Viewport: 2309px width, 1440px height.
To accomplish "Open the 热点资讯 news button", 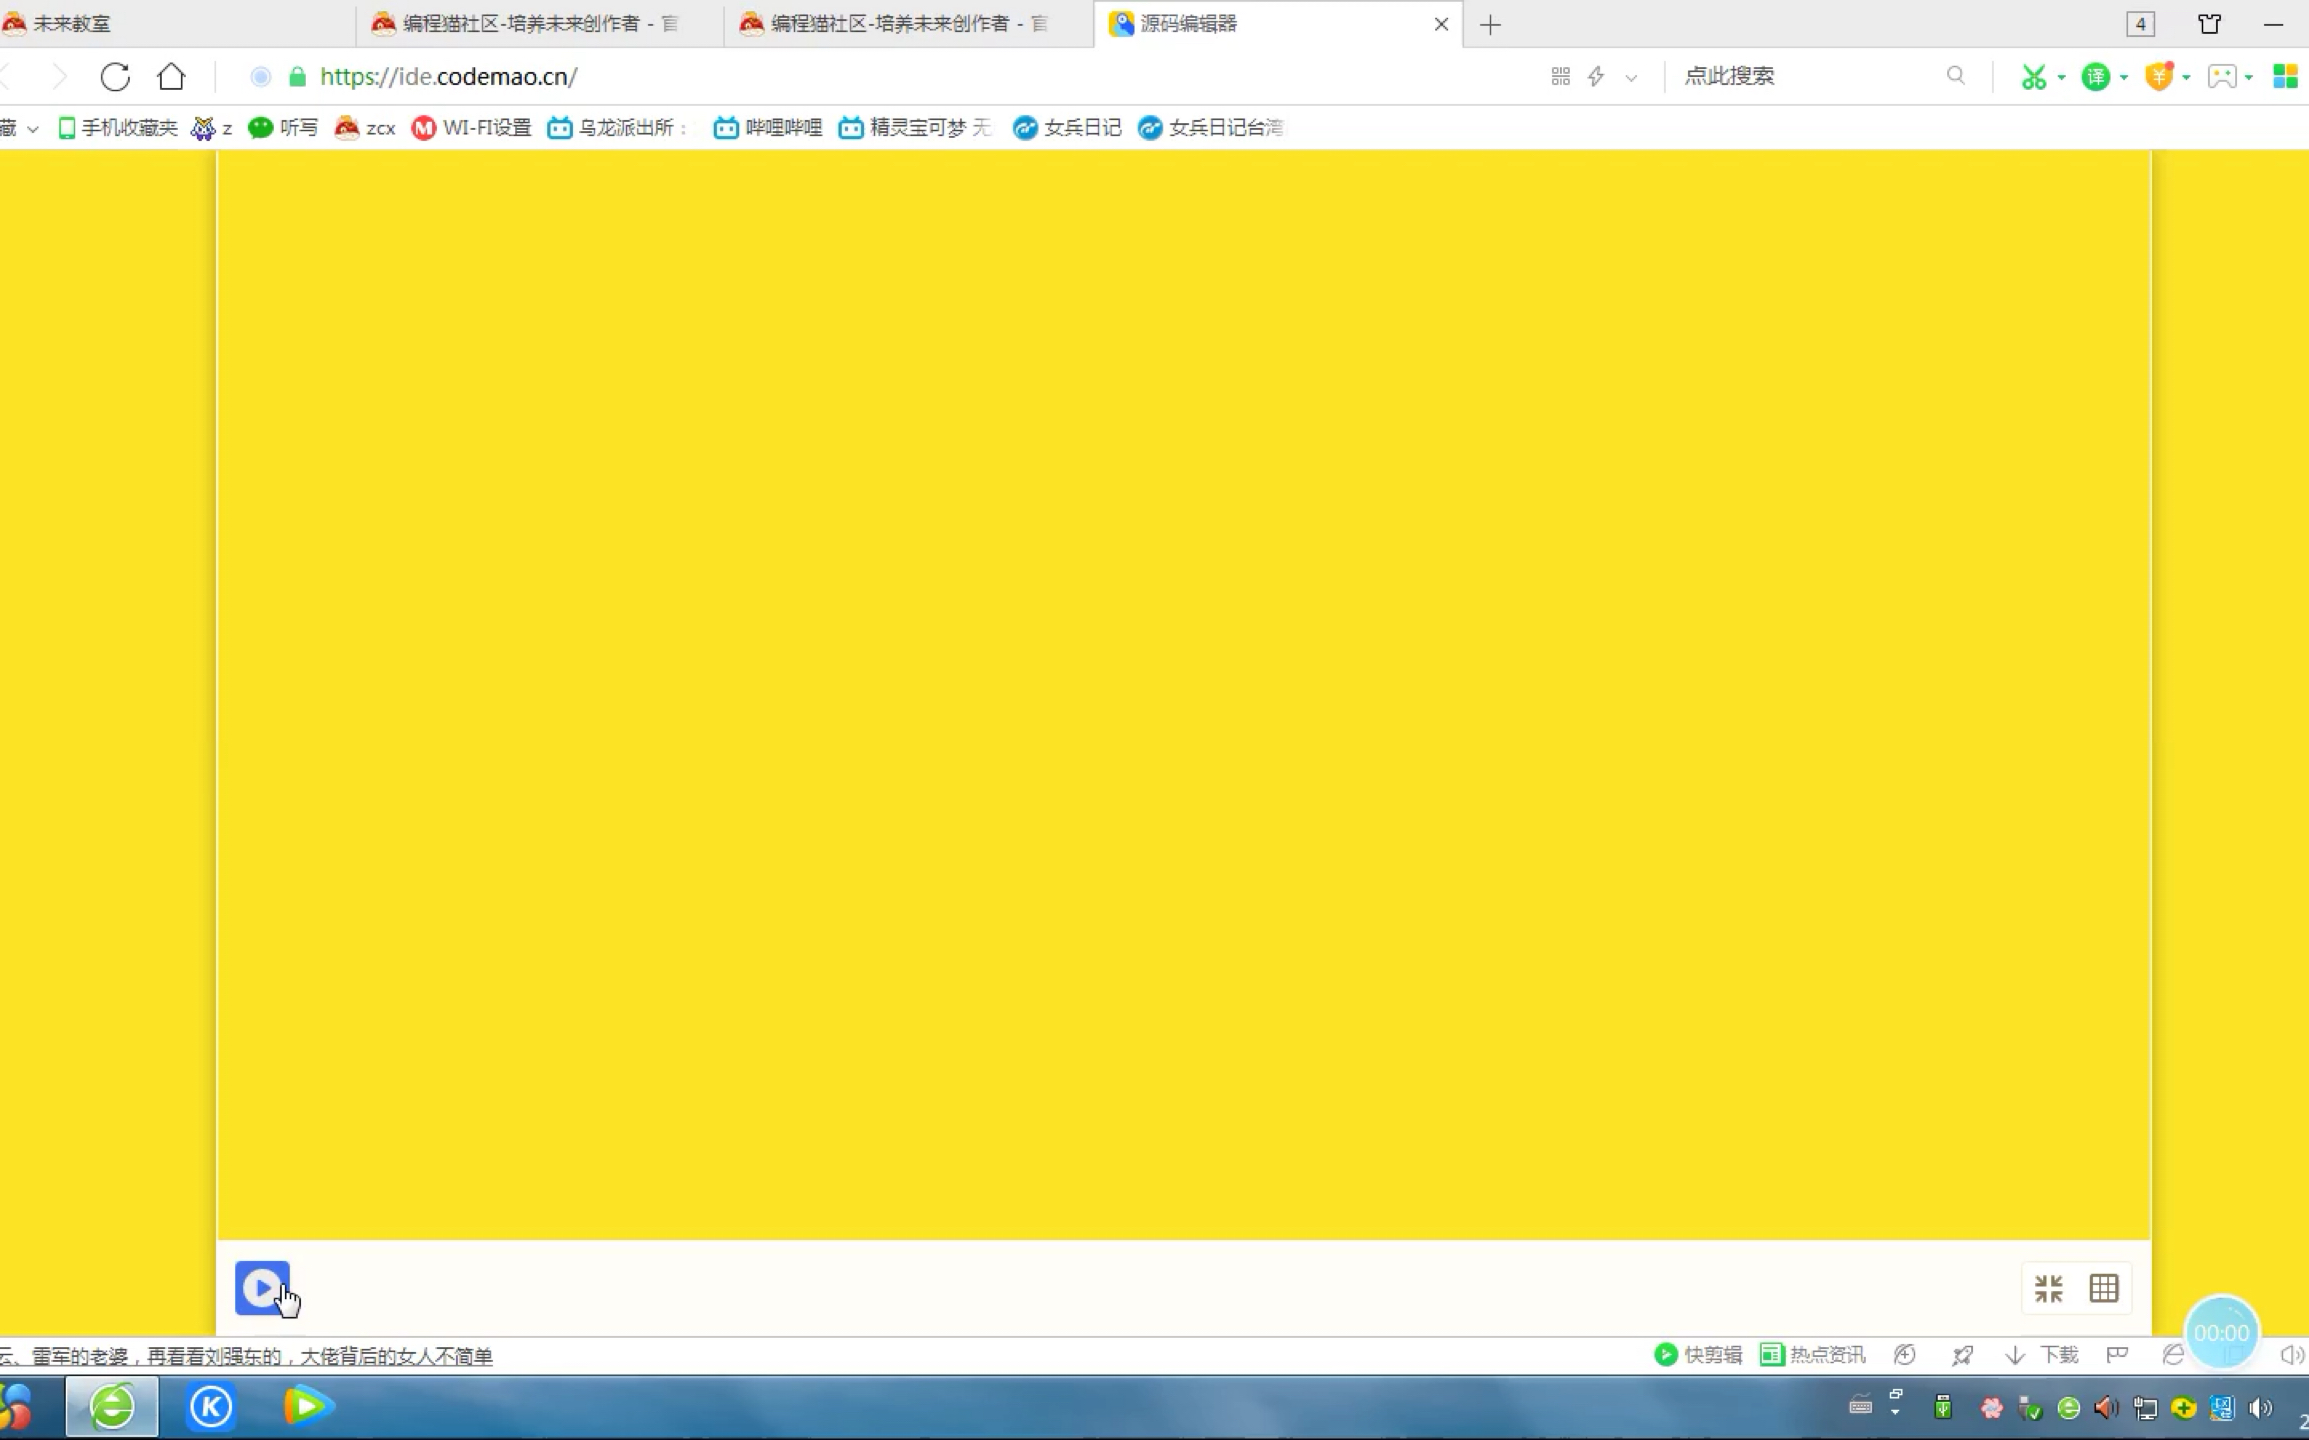I will tap(1813, 1355).
